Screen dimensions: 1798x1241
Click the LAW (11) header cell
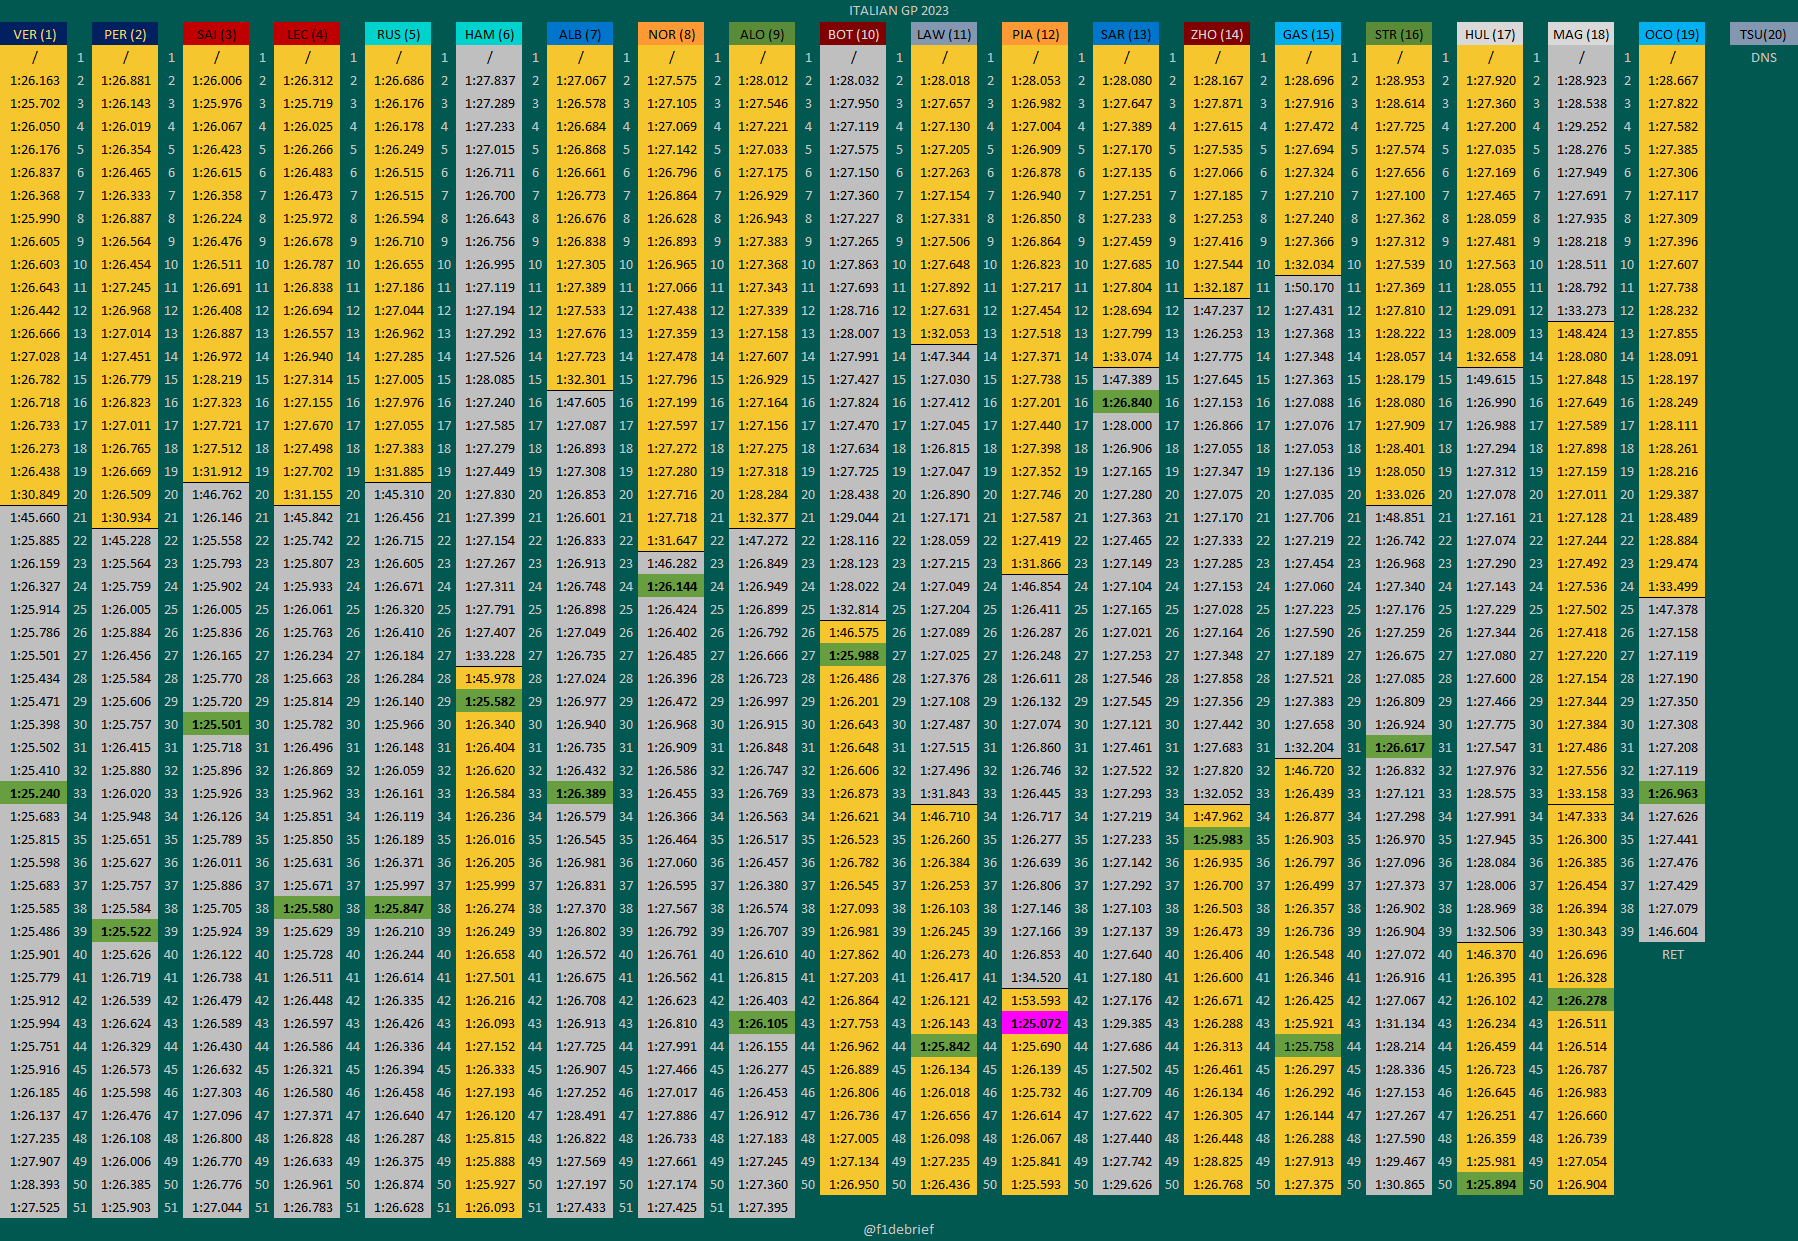[945, 34]
